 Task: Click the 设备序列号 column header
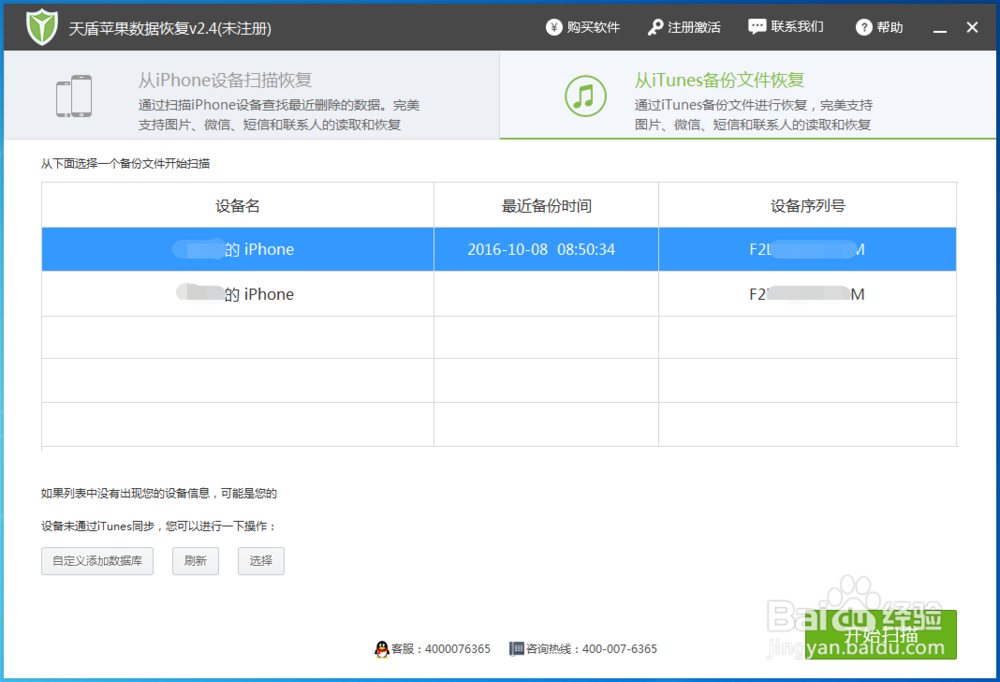(x=807, y=204)
